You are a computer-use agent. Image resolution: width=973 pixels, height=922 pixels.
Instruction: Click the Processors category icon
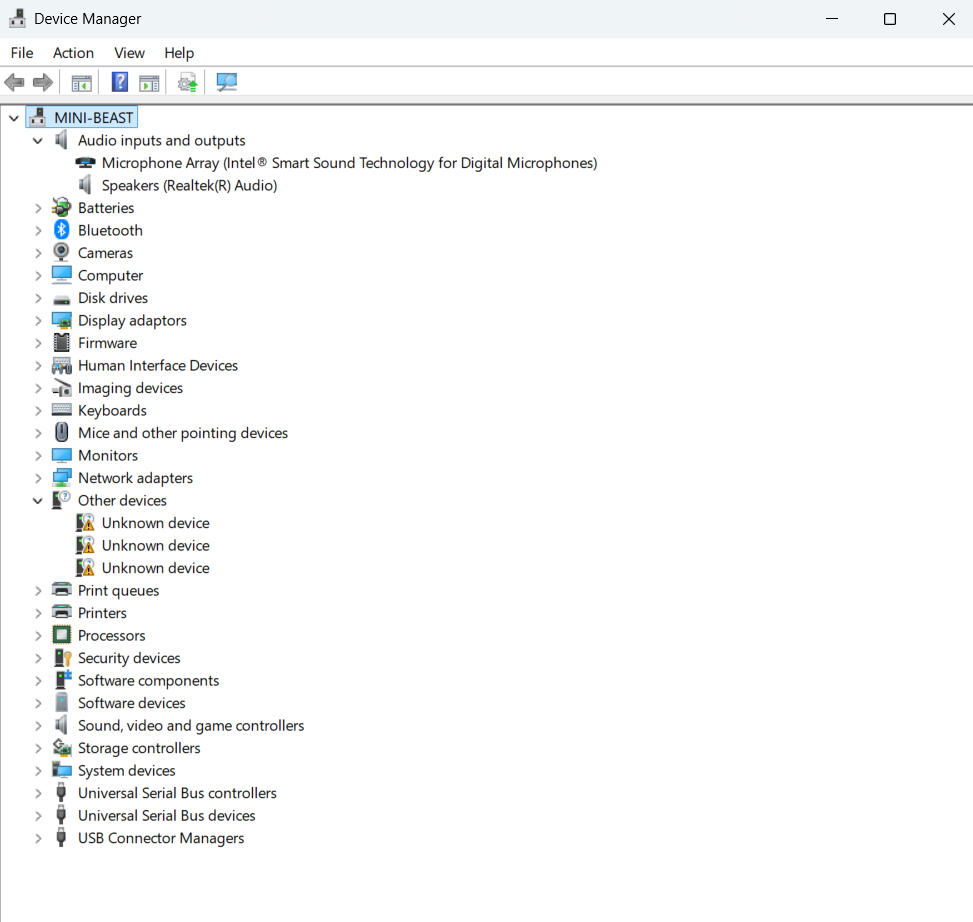pos(61,635)
